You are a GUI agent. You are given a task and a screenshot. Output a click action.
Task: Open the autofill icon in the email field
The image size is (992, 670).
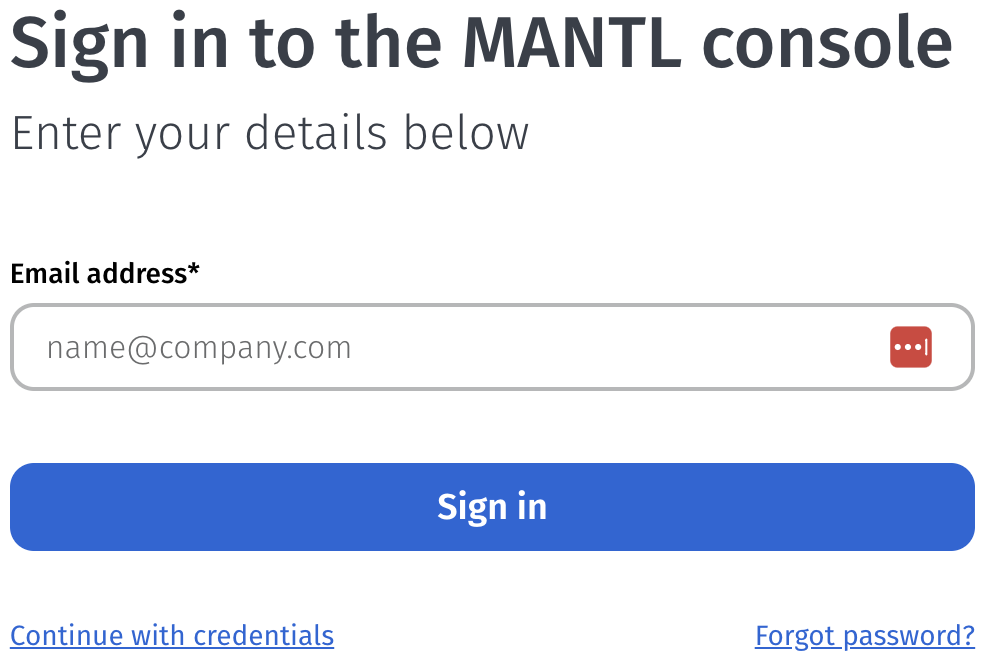click(910, 347)
